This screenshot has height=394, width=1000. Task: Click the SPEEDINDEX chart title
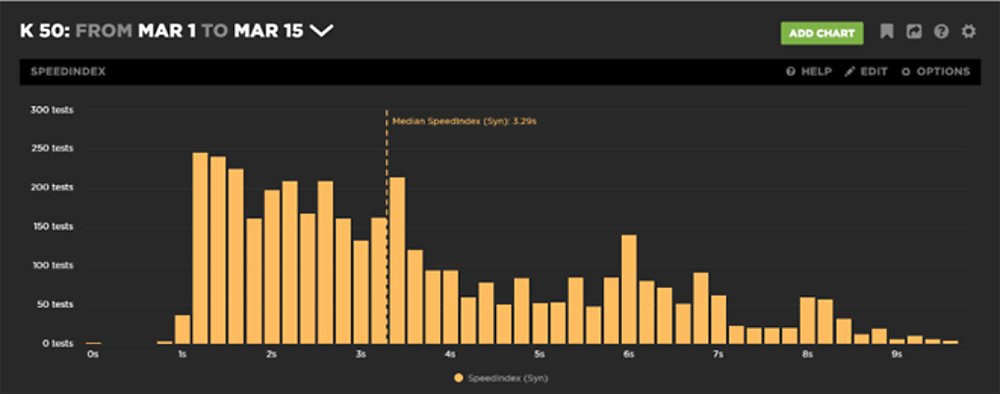click(68, 72)
